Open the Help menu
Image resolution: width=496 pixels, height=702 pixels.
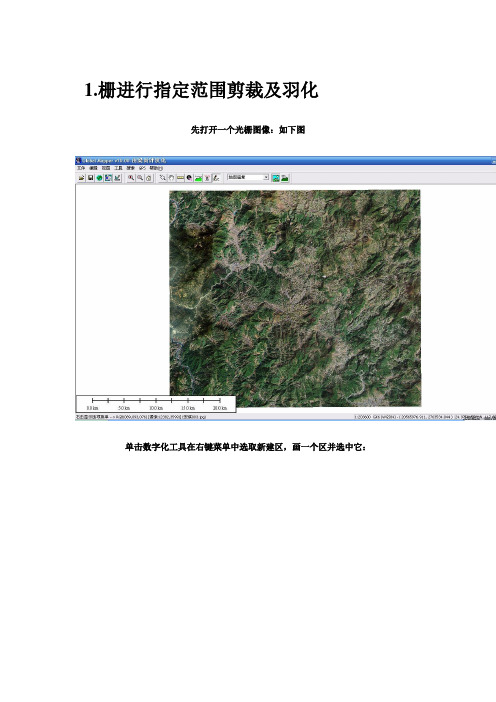[156, 168]
